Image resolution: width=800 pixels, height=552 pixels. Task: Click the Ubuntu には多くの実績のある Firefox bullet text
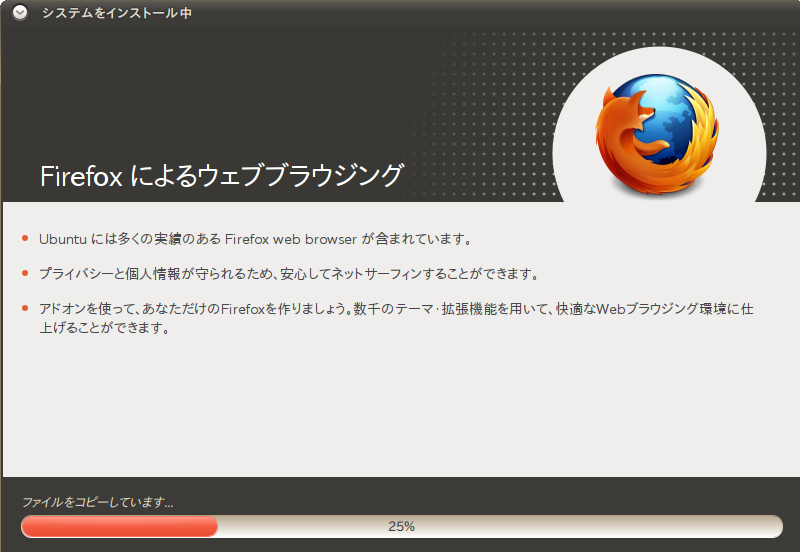[x=257, y=239]
